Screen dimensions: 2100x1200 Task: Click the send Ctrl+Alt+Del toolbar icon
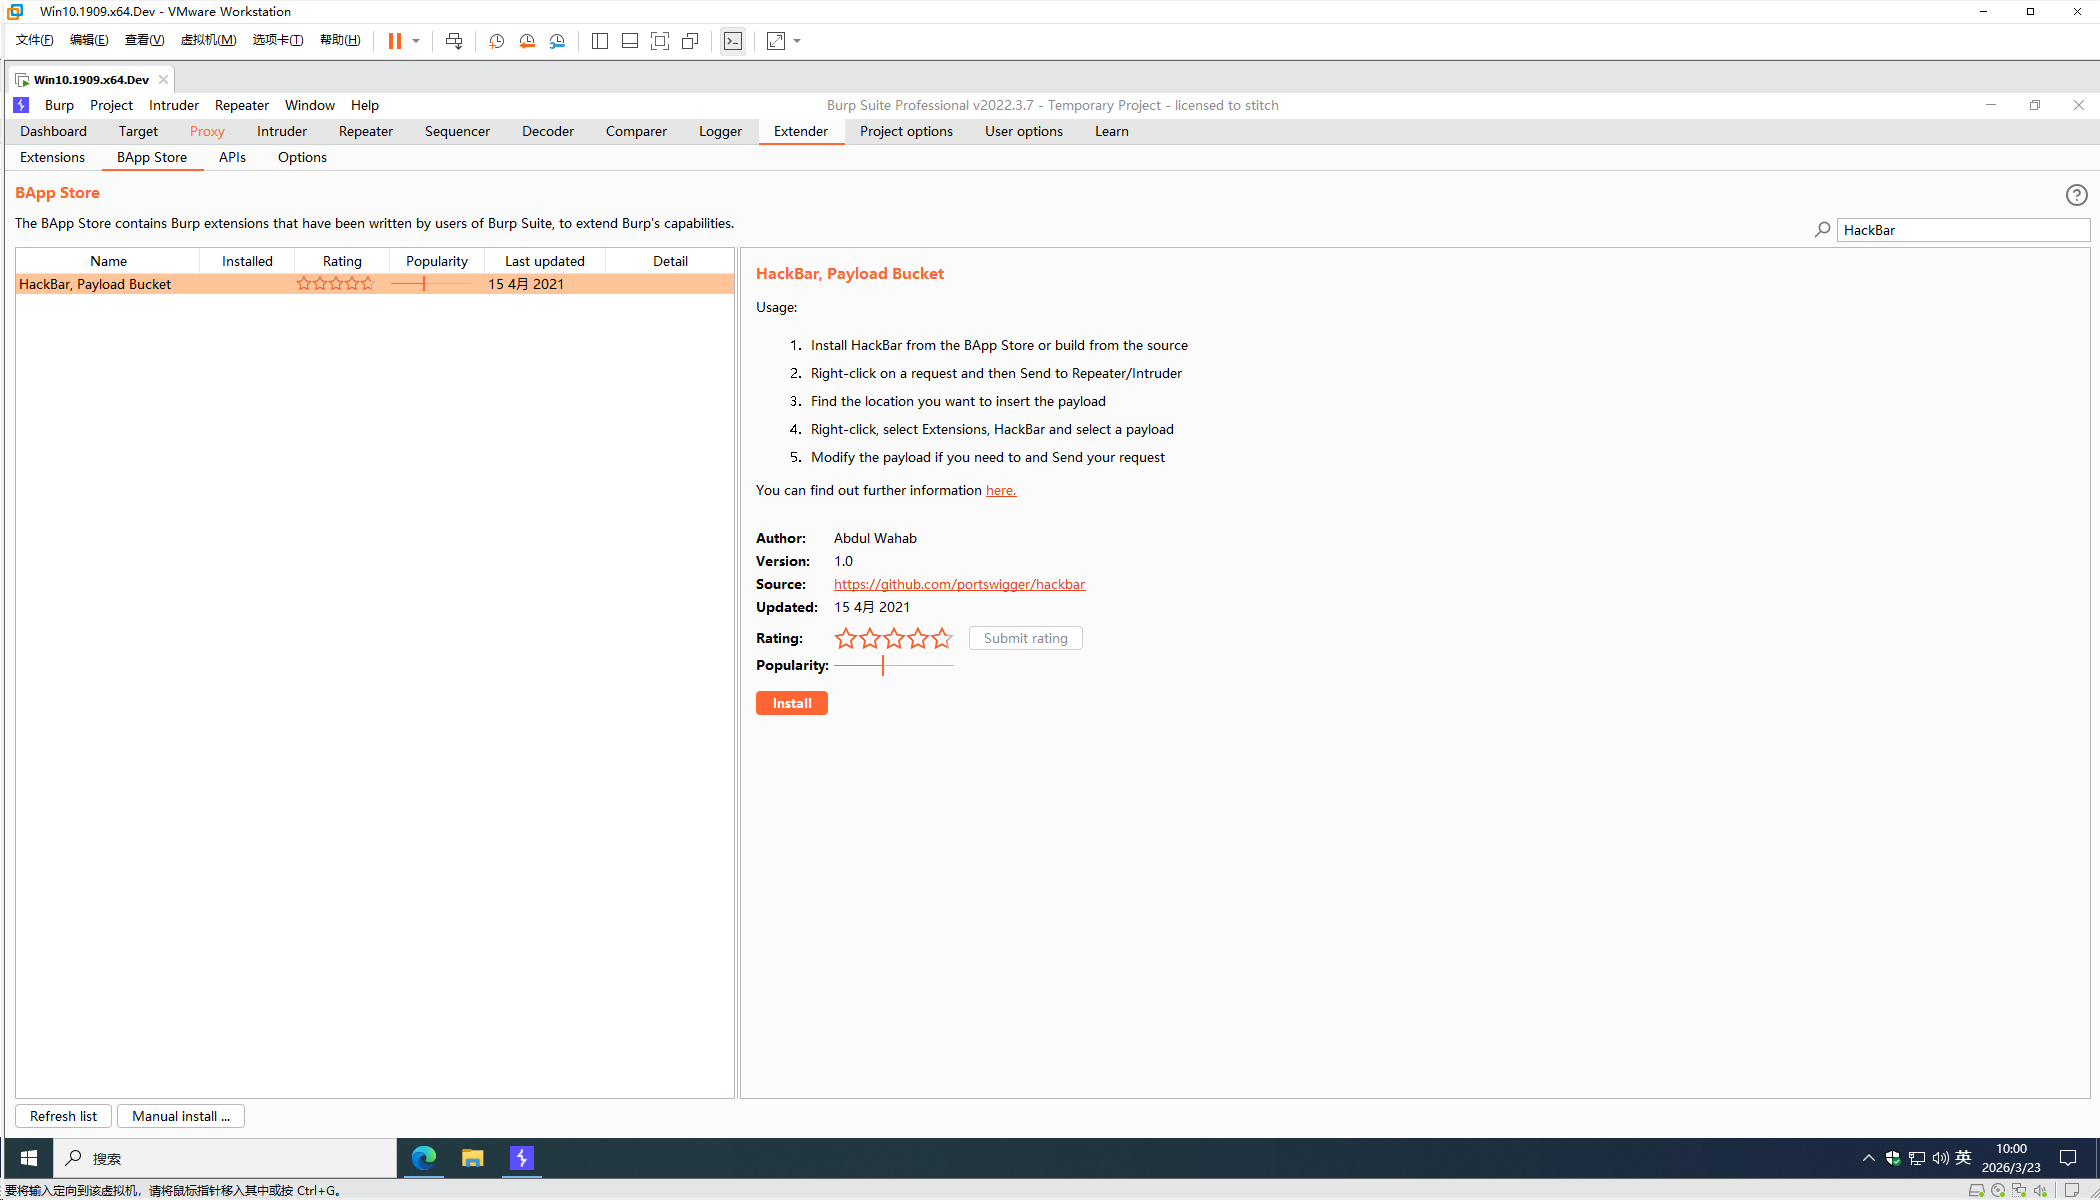[x=454, y=41]
